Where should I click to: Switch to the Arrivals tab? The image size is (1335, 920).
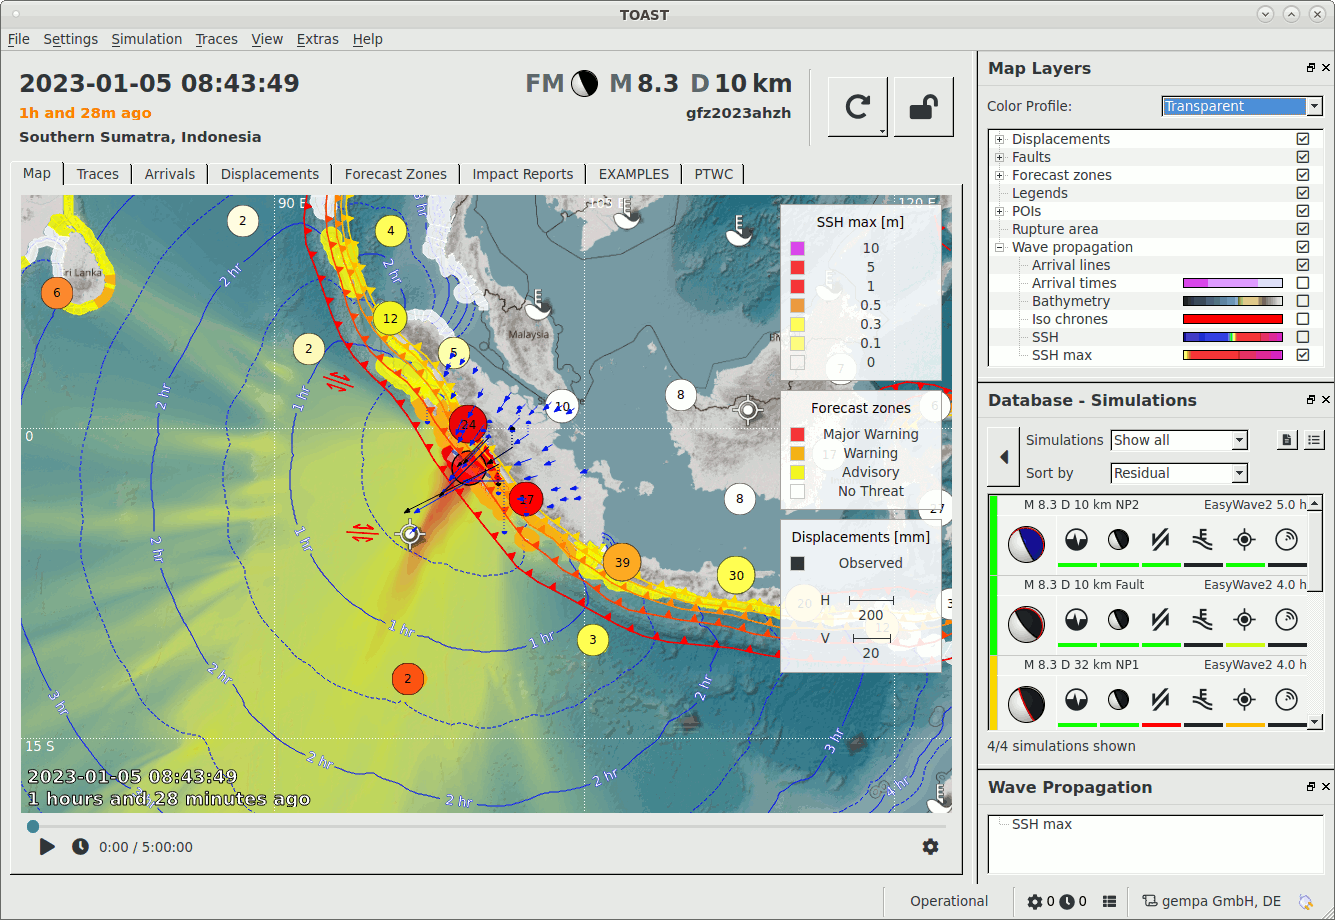coord(170,174)
